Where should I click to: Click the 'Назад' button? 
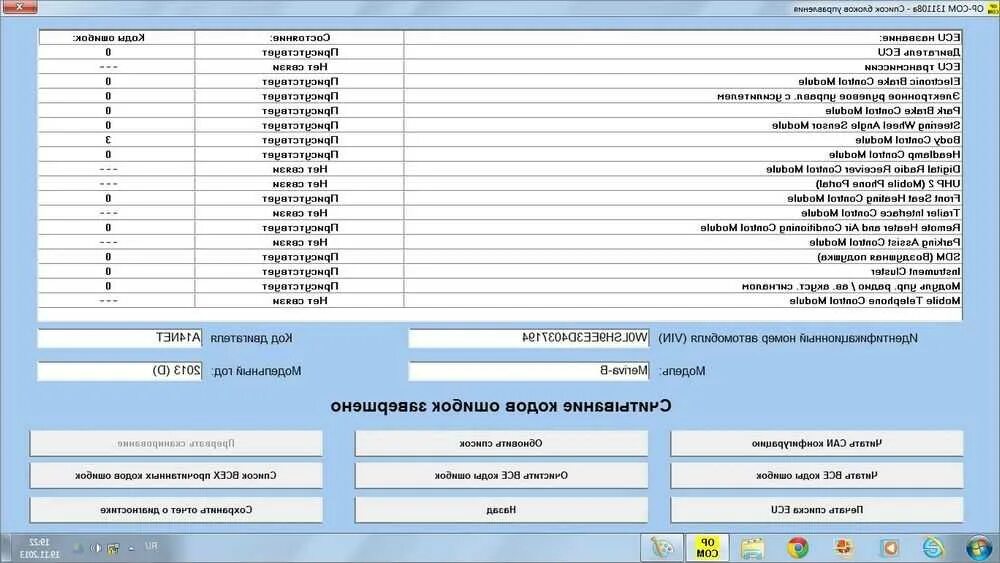click(501, 509)
